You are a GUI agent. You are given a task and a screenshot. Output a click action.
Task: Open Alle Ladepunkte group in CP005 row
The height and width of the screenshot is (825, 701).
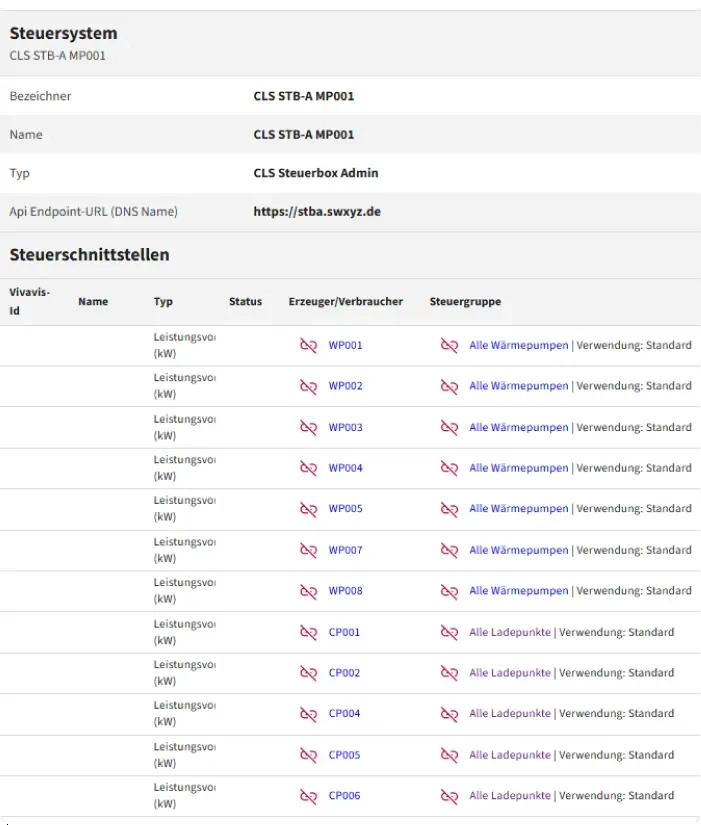pyautogui.click(x=510, y=754)
